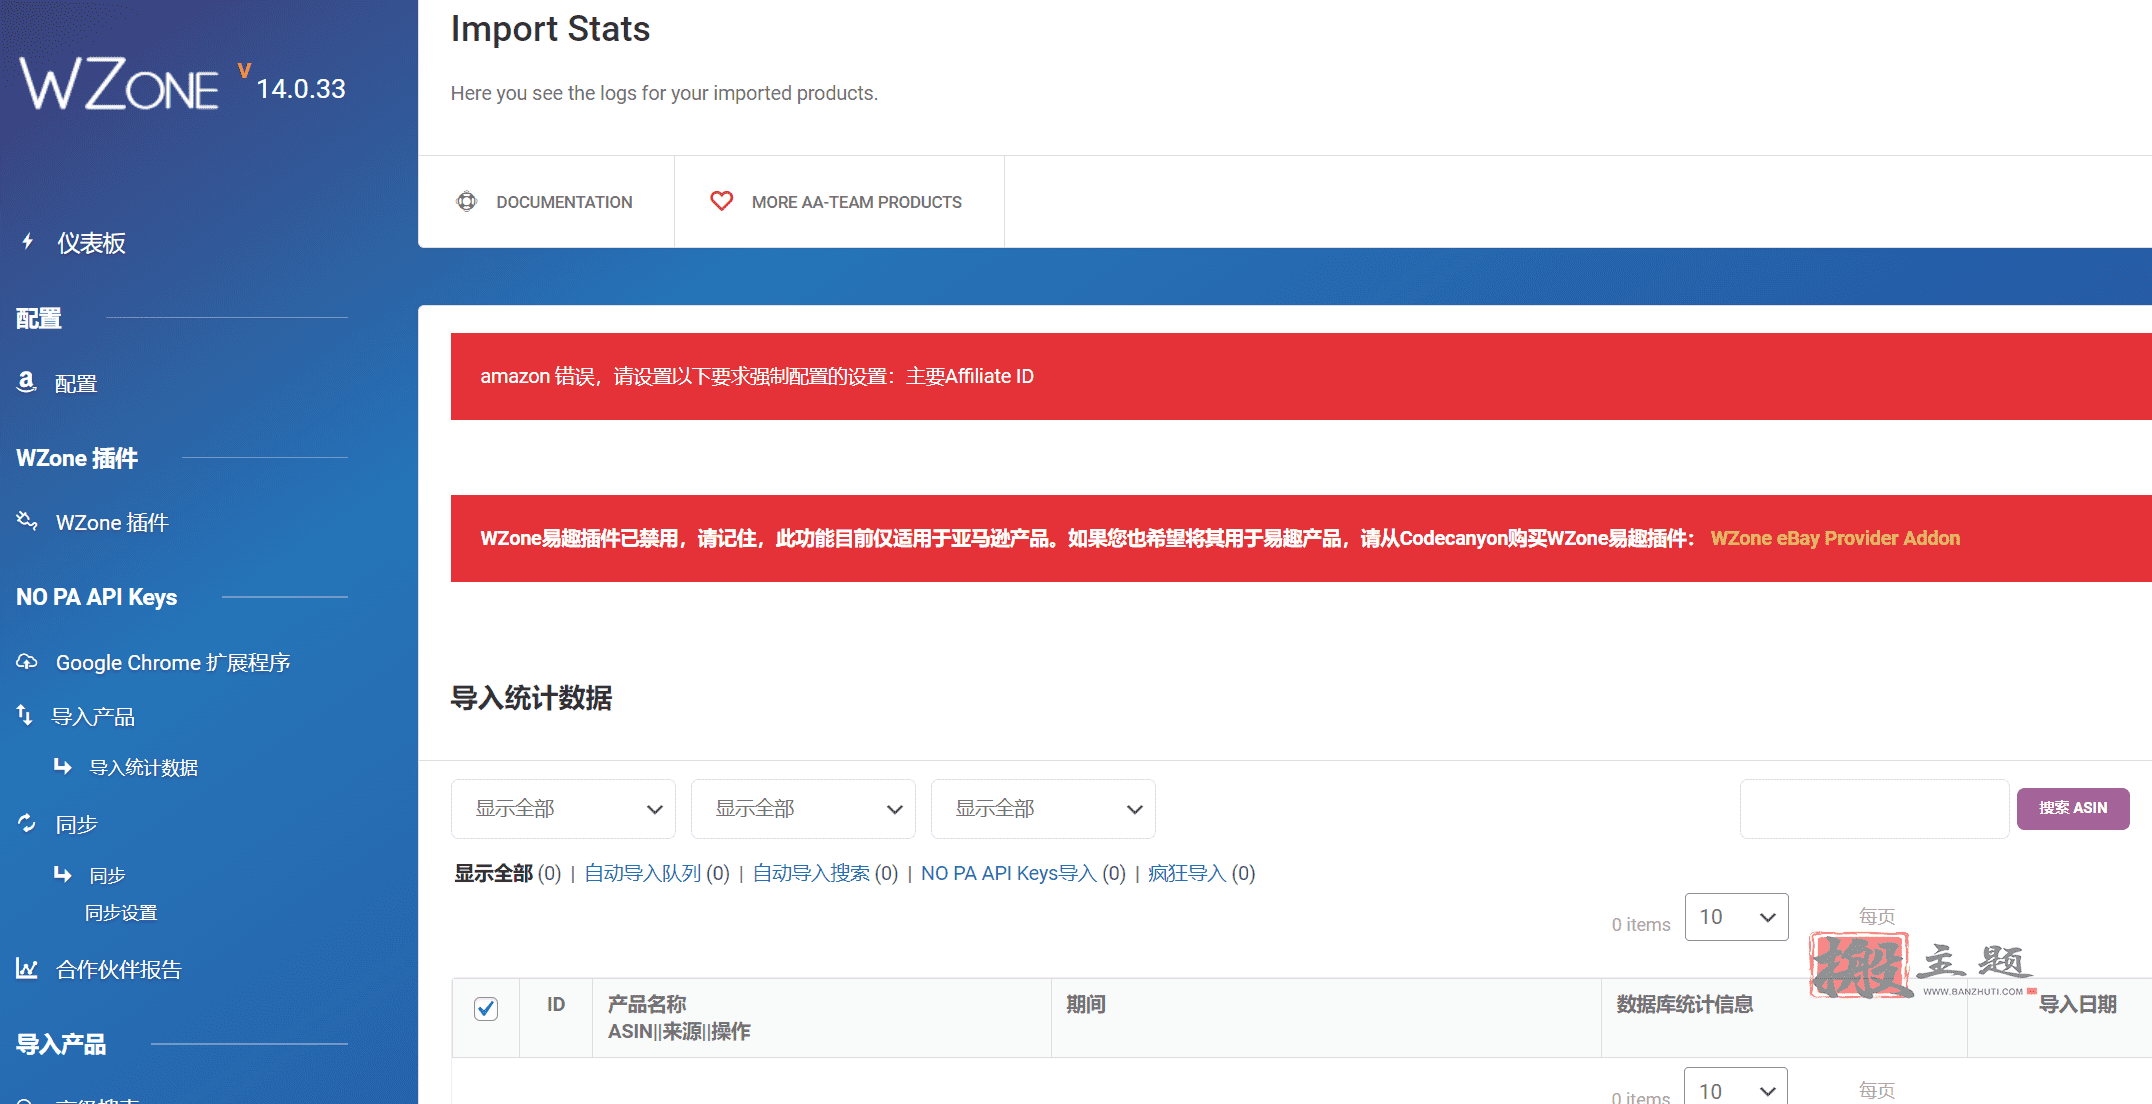Open 仪表板 in the sidebar
2152x1104 pixels.
[91, 243]
